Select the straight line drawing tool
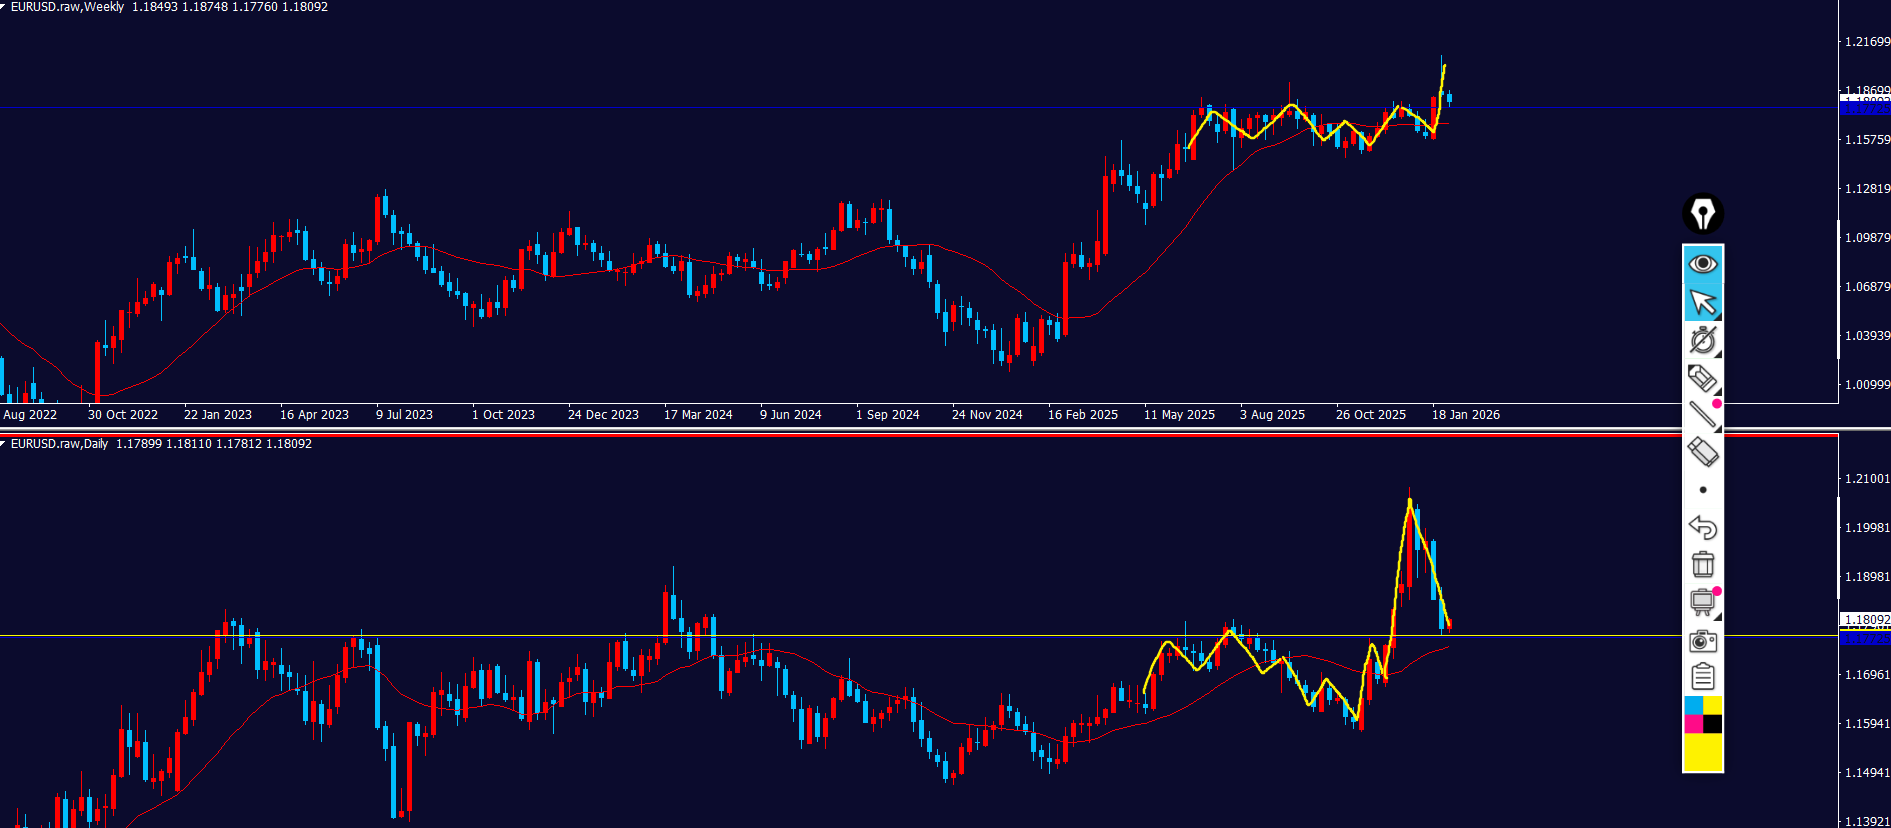Screen dimensions: 1891x828 (x=1702, y=415)
